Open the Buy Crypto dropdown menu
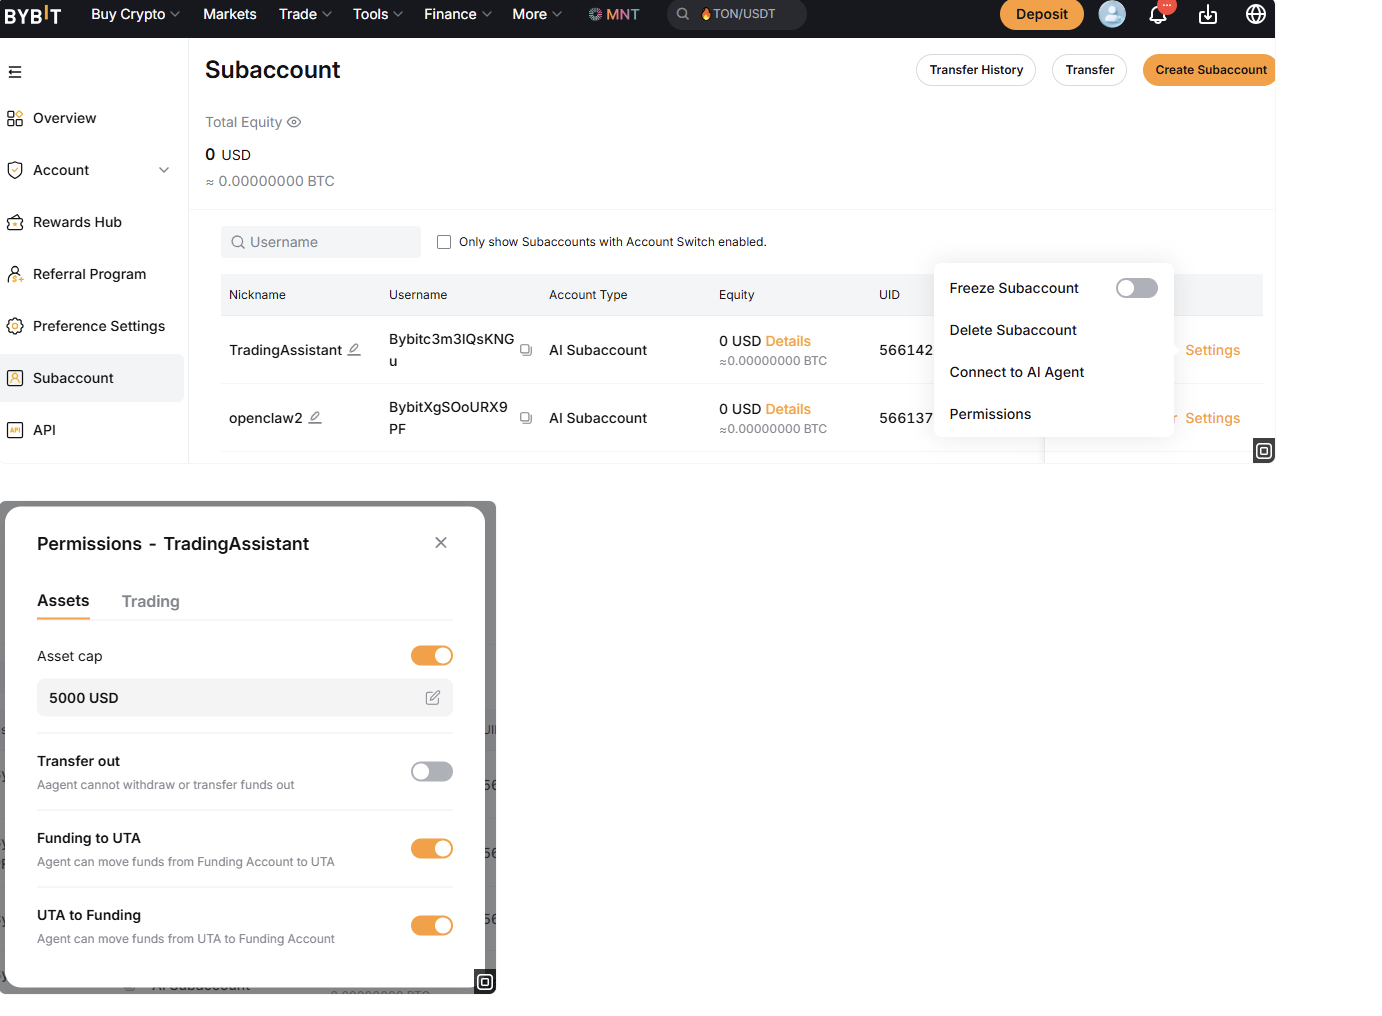Image resolution: width=1382 pixels, height=1016 pixels. pyautogui.click(x=135, y=14)
